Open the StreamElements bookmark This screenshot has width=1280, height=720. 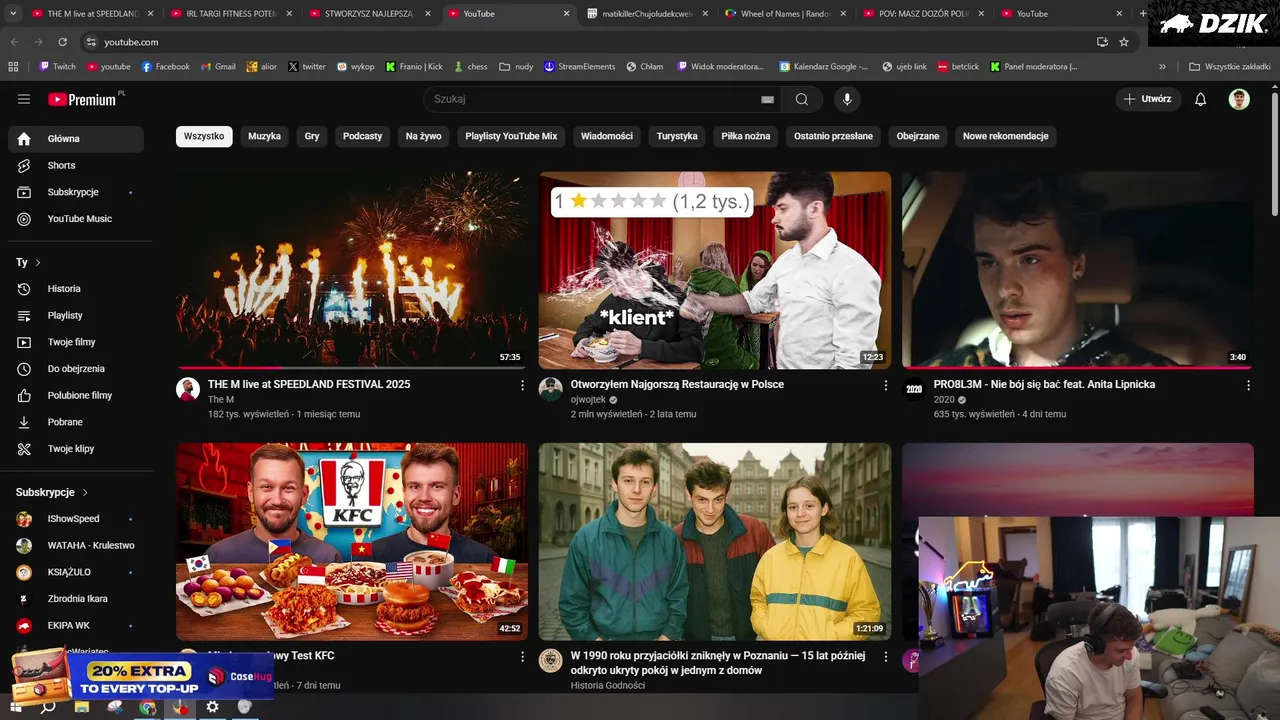[x=580, y=67]
